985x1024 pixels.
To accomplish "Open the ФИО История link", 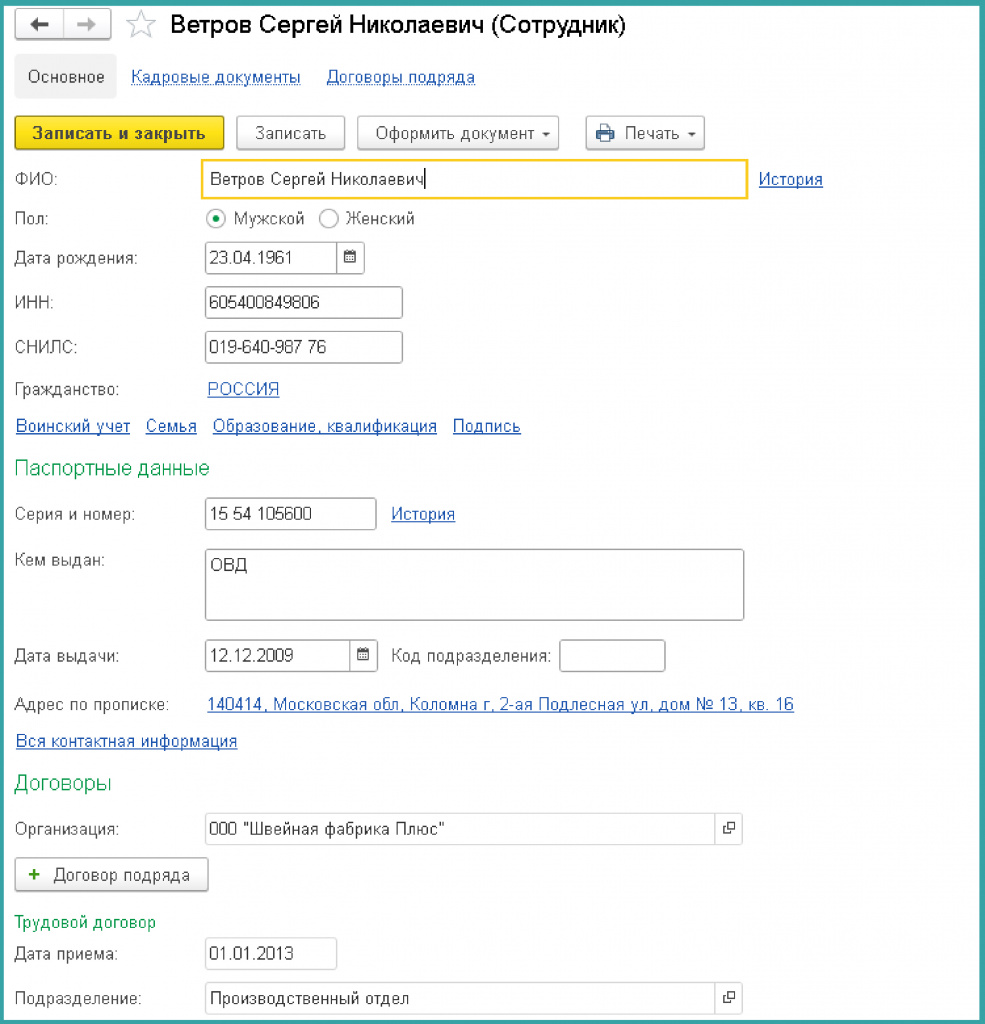I will point(790,179).
